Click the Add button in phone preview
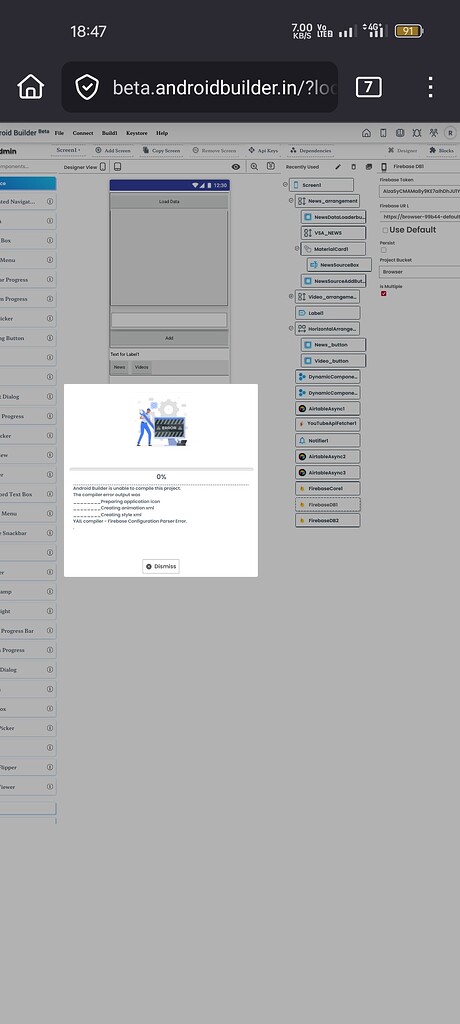This screenshot has width=460, height=1024. (x=169, y=338)
